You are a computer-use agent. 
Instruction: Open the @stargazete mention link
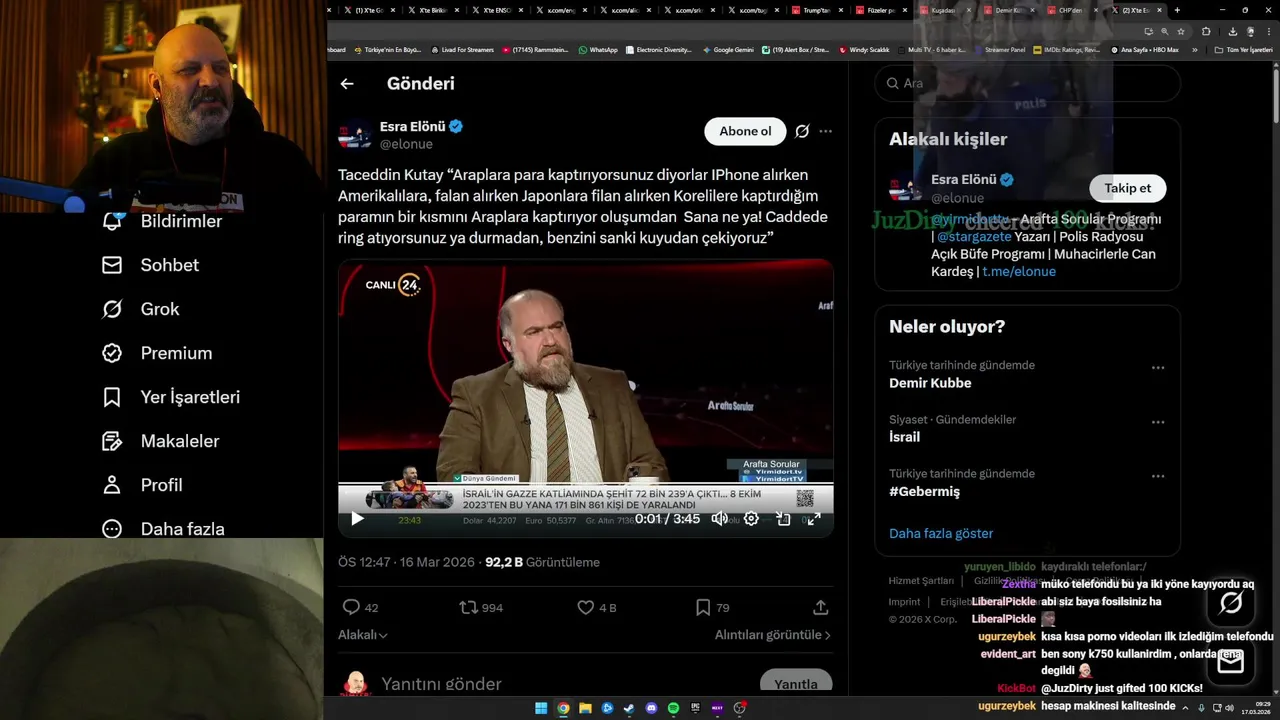coord(974,237)
